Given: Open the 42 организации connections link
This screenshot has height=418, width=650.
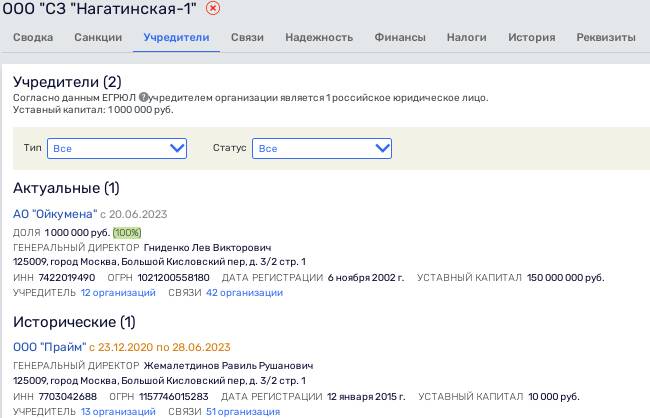Looking at the screenshot, I should pyautogui.click(x=245, y=293).
